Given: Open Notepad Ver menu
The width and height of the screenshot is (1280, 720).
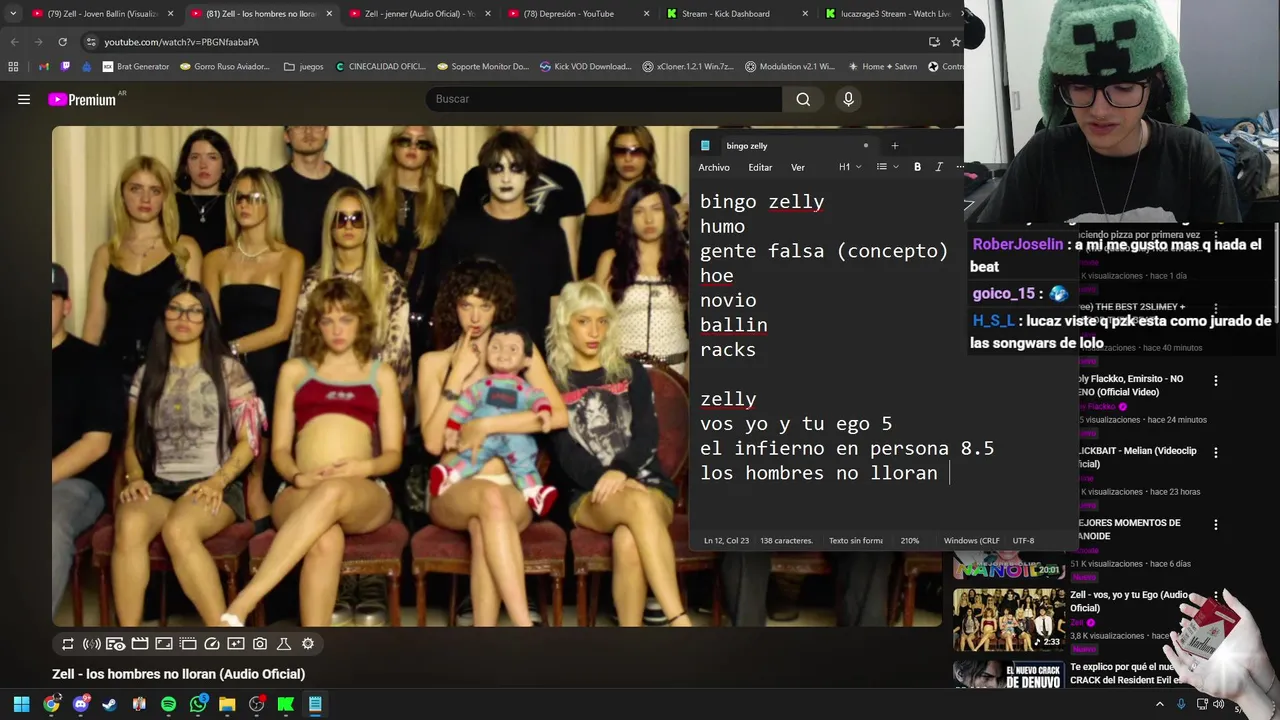Looking at the screenshot, I should coord(798,167).
